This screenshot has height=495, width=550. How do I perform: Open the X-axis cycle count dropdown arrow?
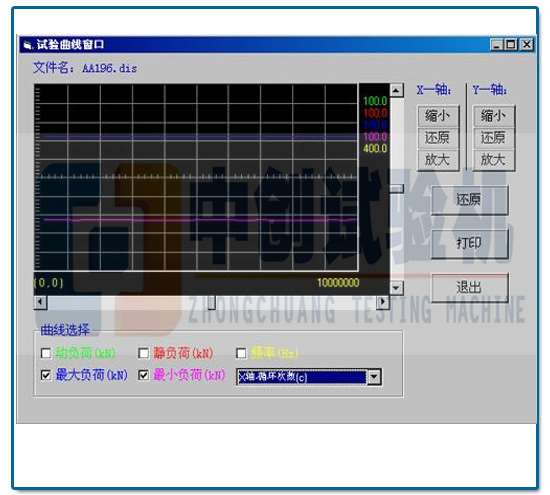(374, 377)
